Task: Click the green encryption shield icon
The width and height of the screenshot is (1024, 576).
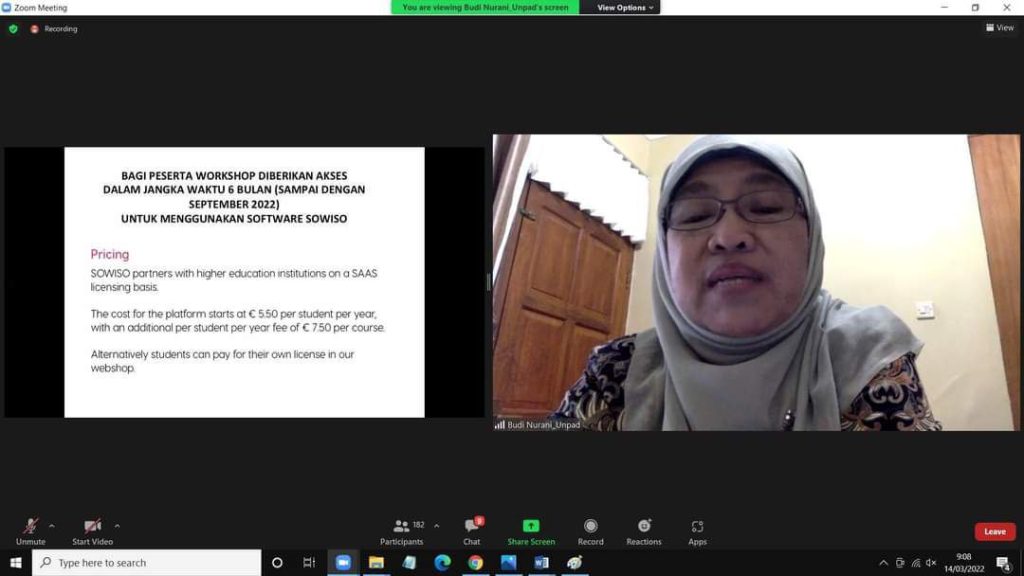Action: tap(13, 29)
